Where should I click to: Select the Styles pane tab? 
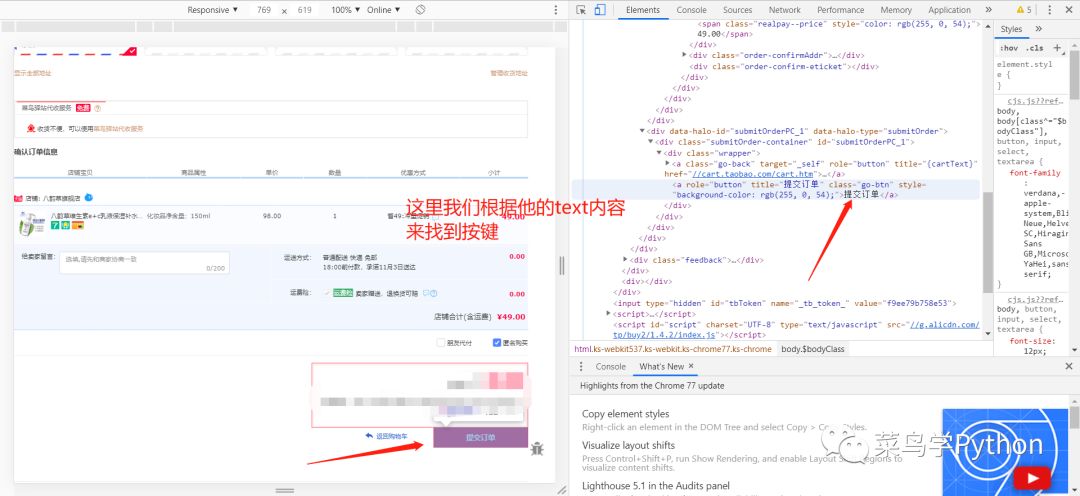pos(1011,29)
